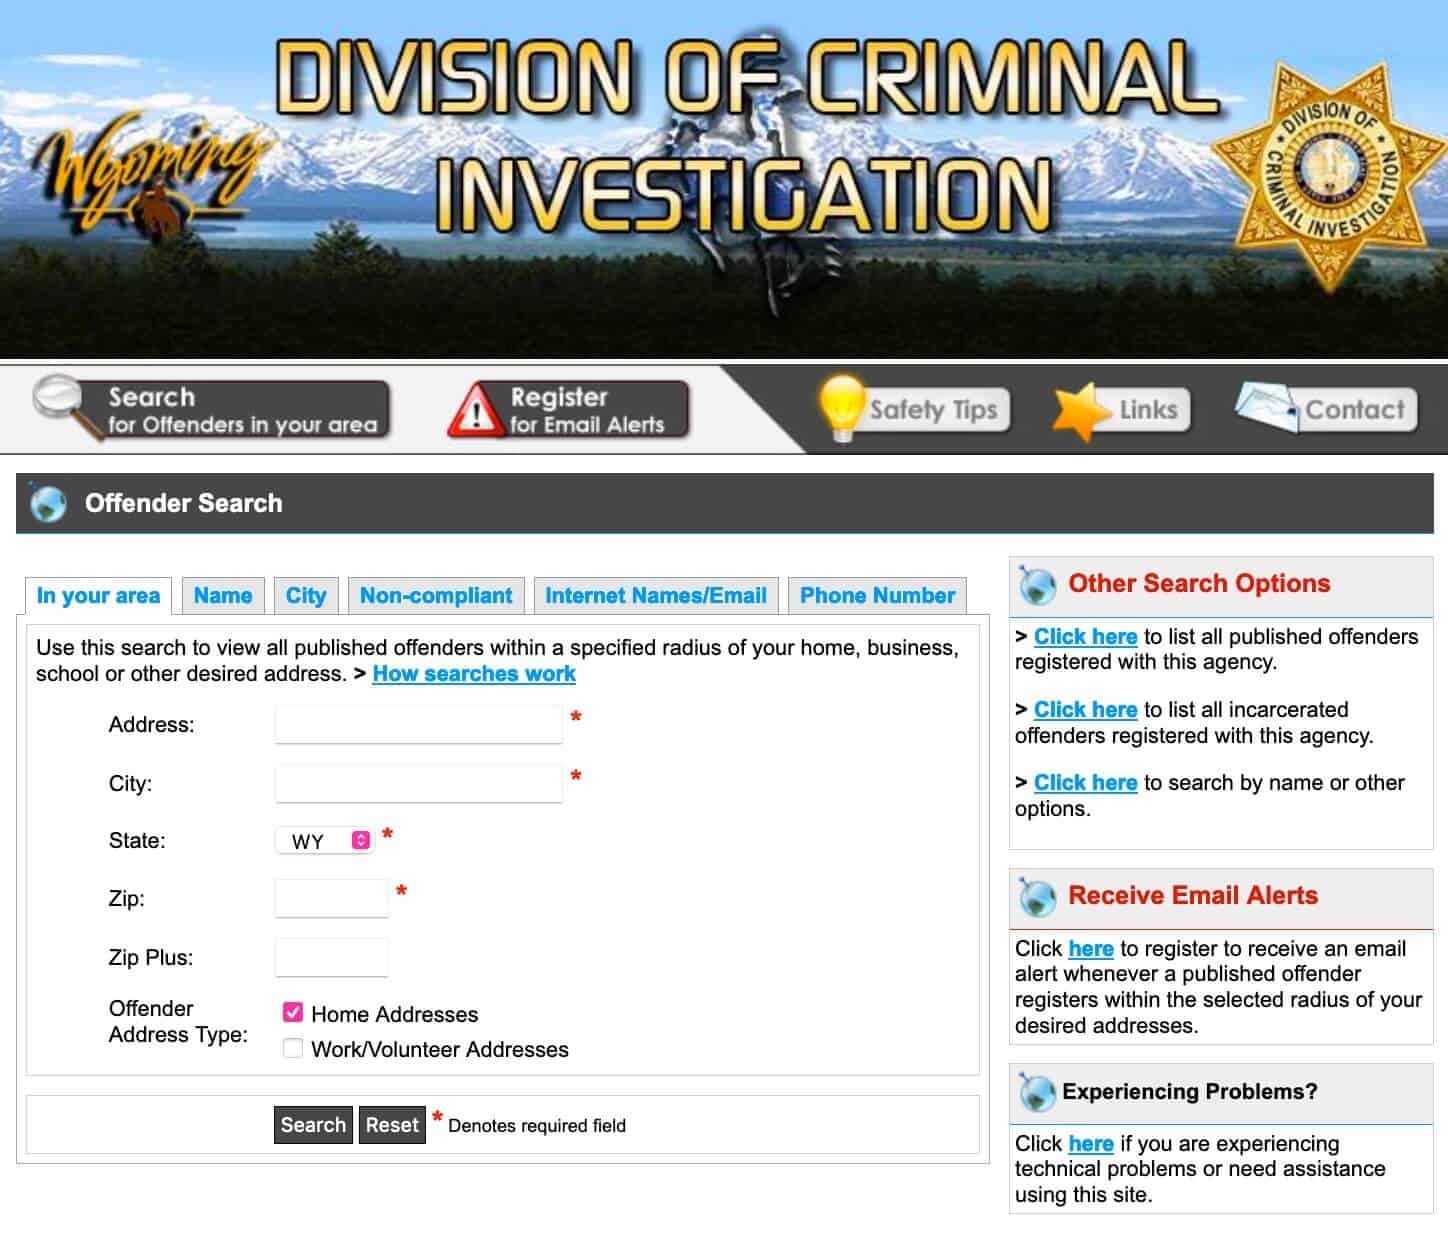Open Contact via the envelope icon

1265,407
